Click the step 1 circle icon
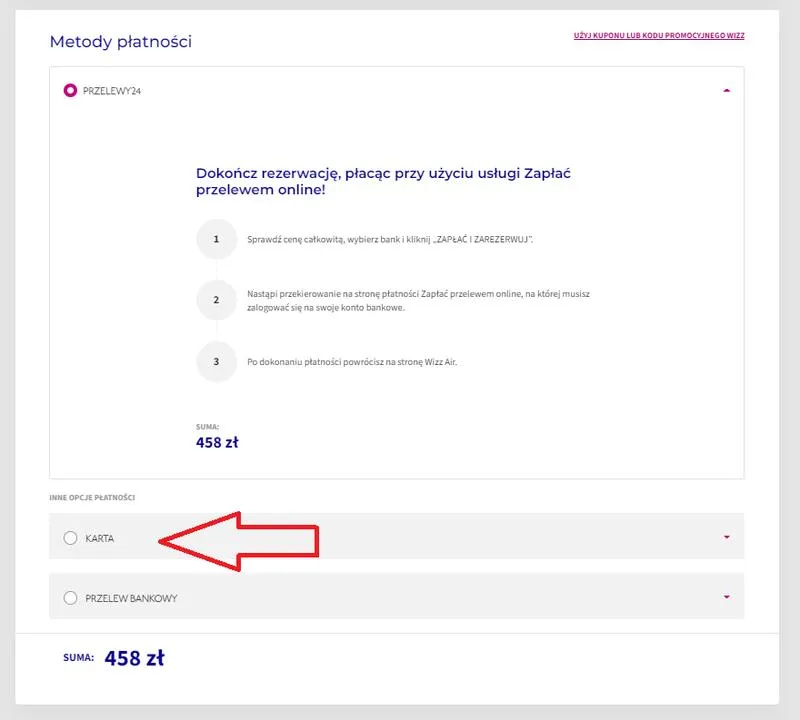This screenshot has height=720, width=800. (x=217, y=240)
